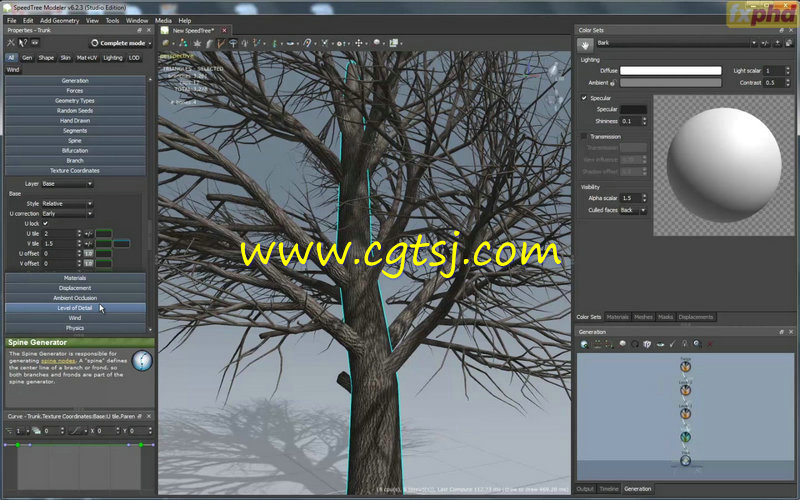The width and height of the screenshot is (800, 500).
Task: Select the top orange node in Generation graph
Action: pos(685,366)
